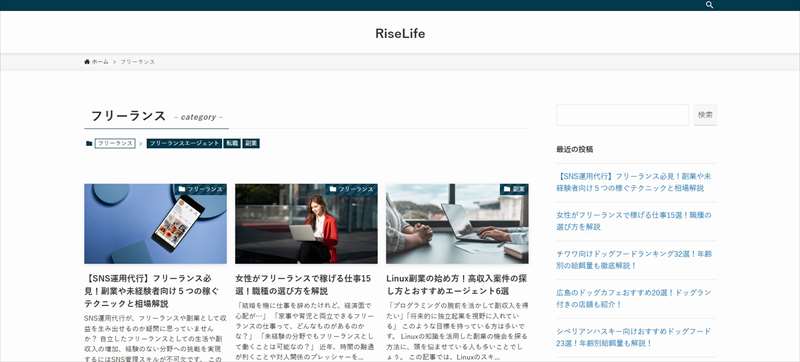The height and width of the screenshot is (362, 800).
Task: Click the 検索 search button
Action: (705, 115)
